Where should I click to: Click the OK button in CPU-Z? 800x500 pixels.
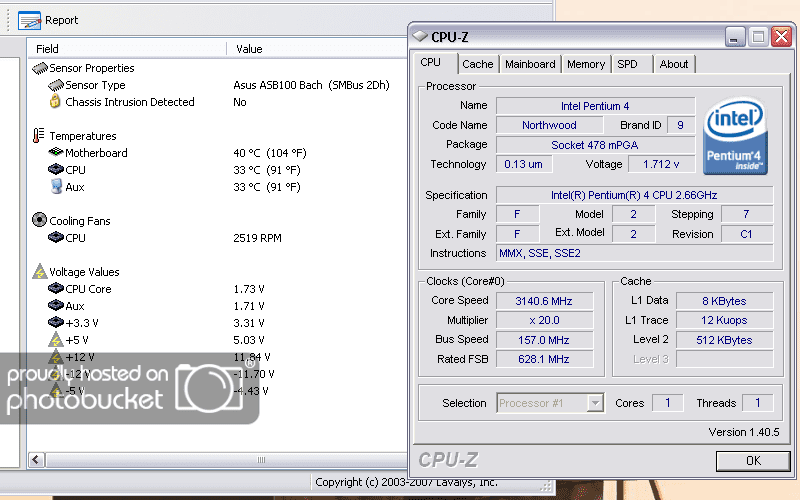click(x=753, y=461)
